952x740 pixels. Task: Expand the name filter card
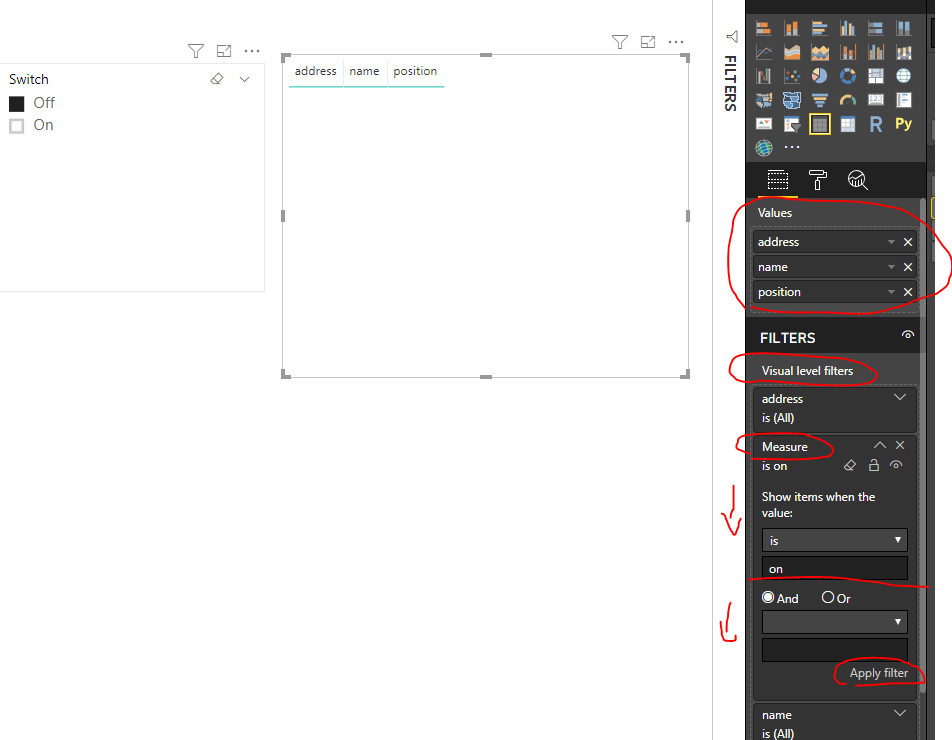(900, 713)
